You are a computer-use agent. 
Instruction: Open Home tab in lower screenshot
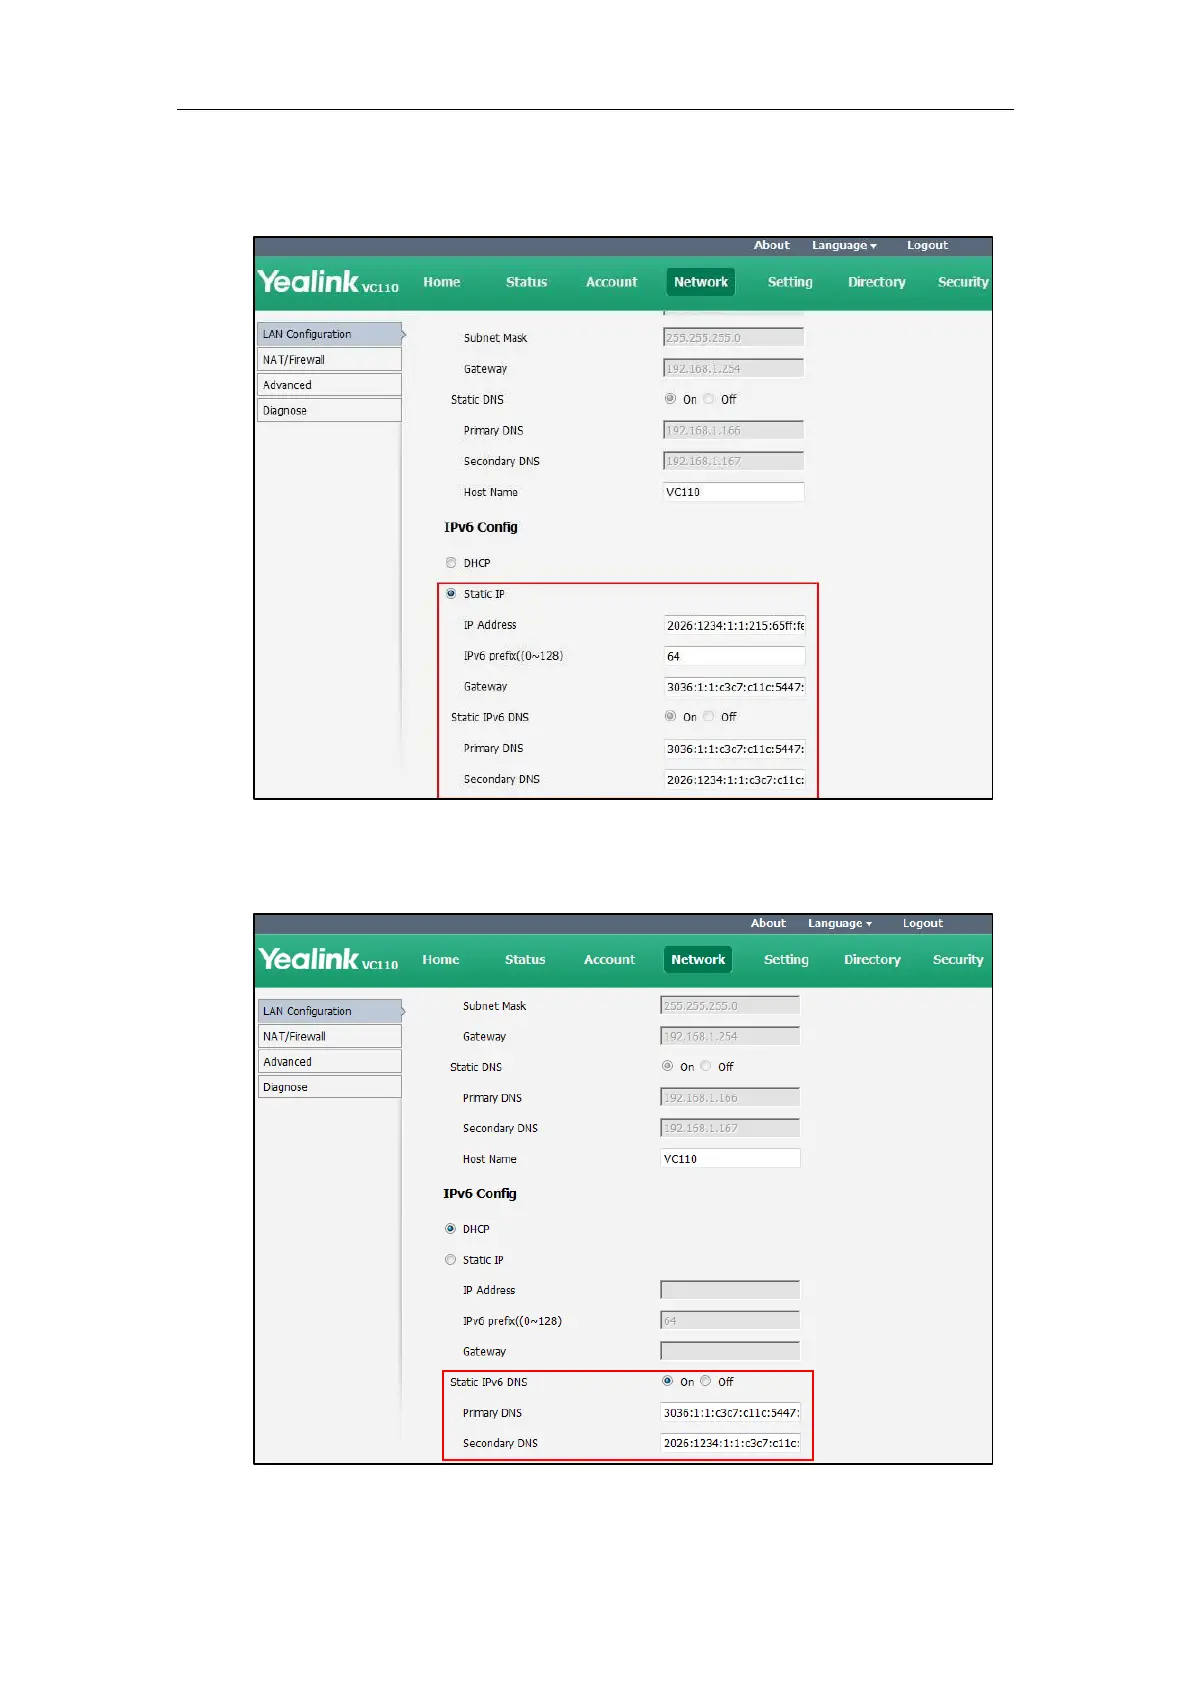[x=440, y=959]
